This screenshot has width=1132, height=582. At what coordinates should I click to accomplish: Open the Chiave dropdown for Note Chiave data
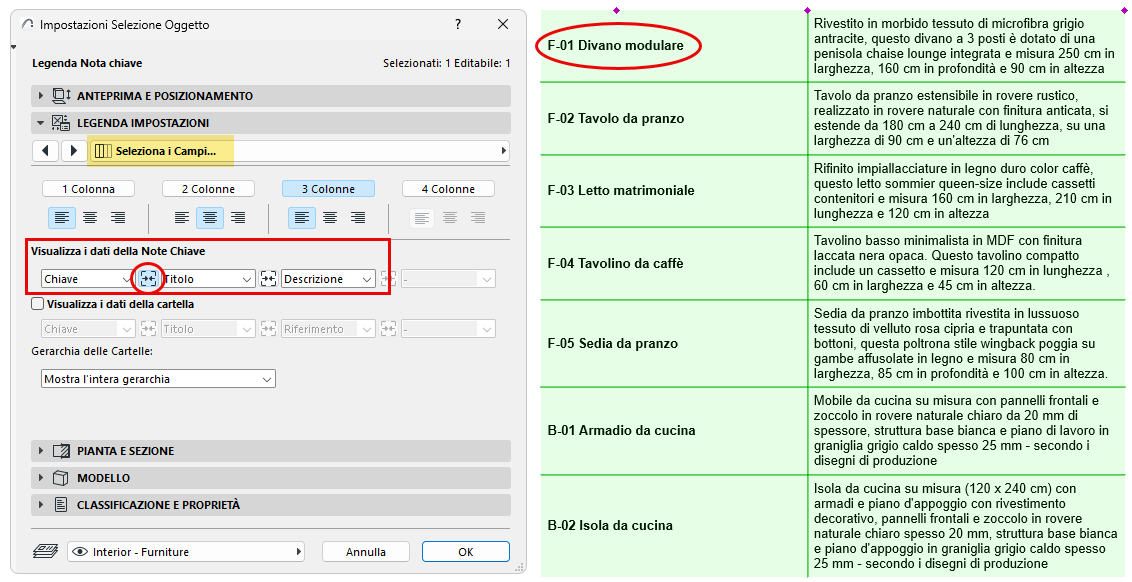tap(88, 279)
